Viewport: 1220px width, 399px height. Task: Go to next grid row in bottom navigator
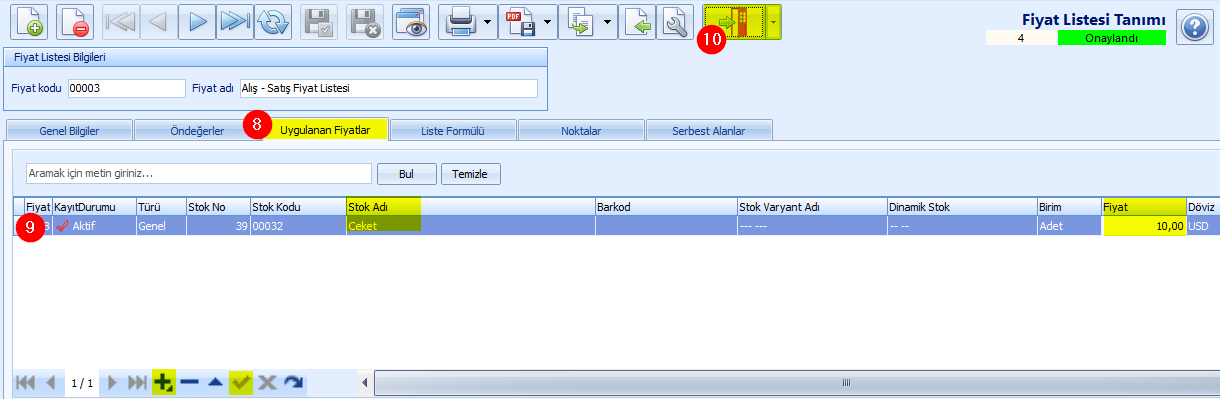click(x=112, y=382)
